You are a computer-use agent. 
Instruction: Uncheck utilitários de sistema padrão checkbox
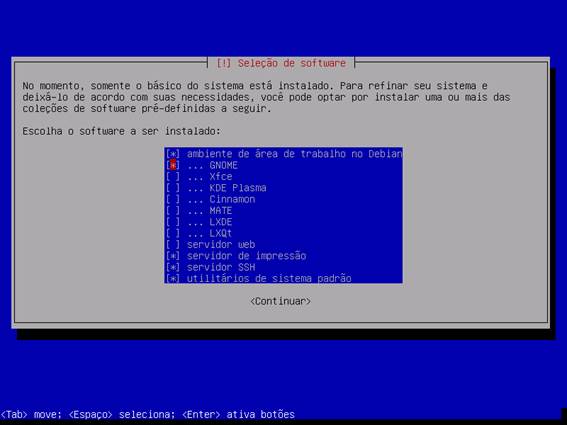(173, 279)
